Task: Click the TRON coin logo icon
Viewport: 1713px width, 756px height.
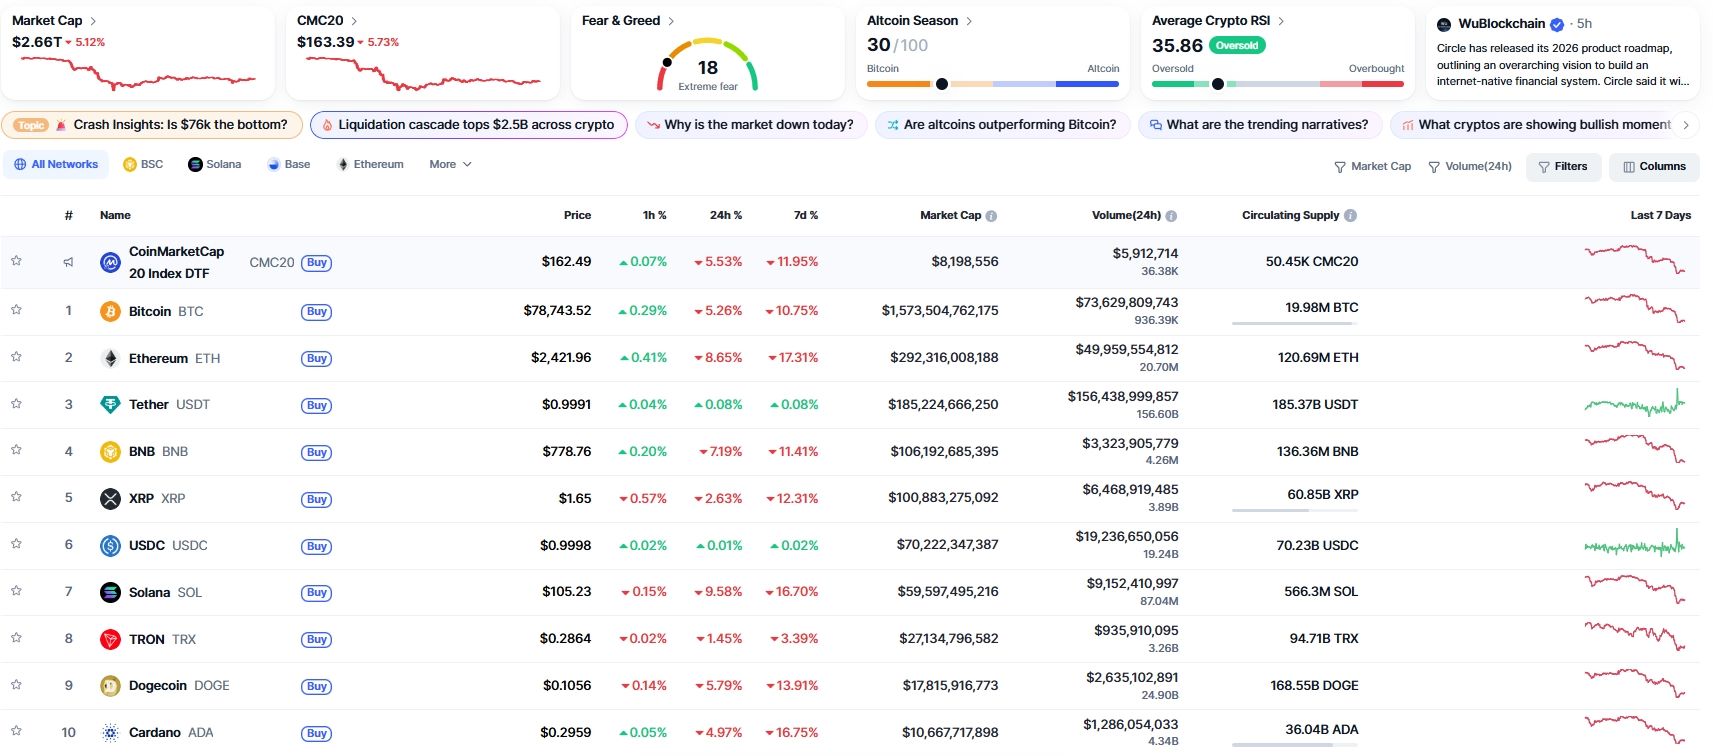Action: tap(110, 639)
